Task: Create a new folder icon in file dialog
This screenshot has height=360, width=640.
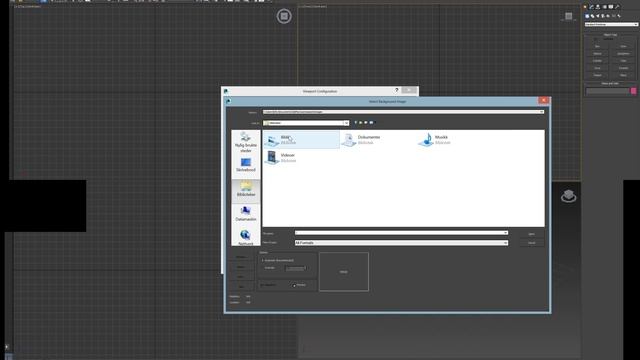Action: [366, 122]
